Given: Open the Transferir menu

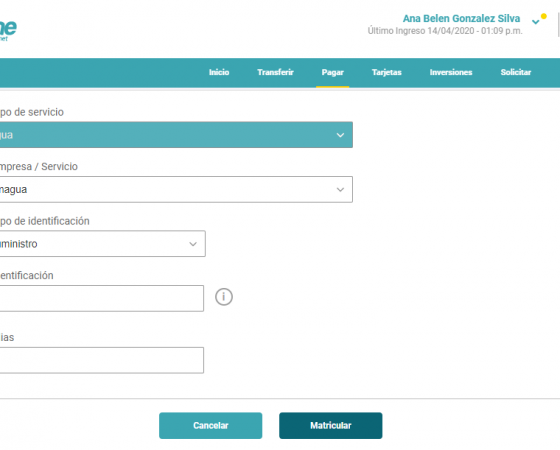Looking at the screenshot, I should click(x=275, y=72).
